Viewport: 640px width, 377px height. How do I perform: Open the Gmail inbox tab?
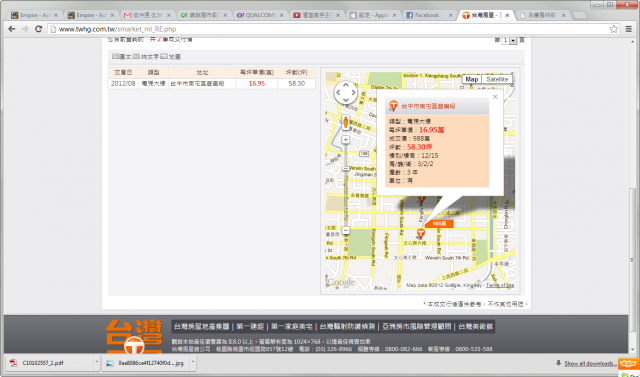(148, 15)
